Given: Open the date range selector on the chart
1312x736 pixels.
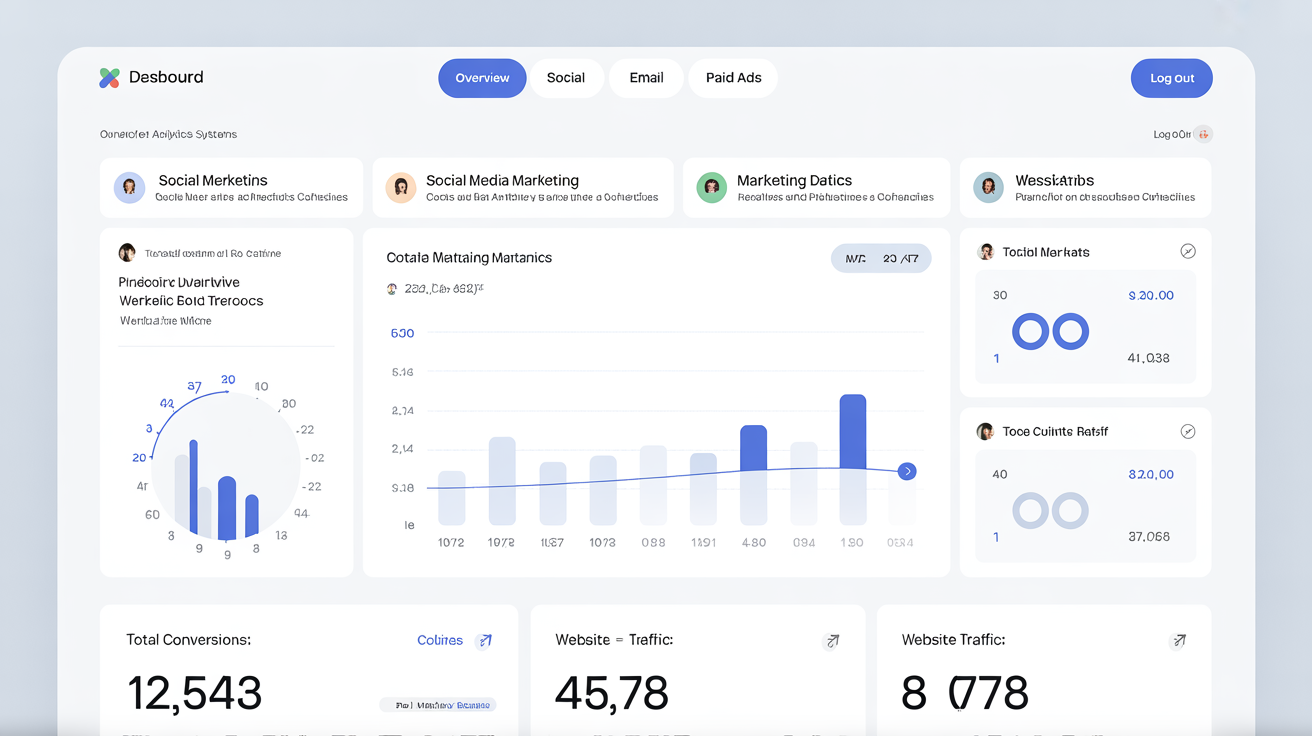Looking at the screenshot, I should (881, 258).
